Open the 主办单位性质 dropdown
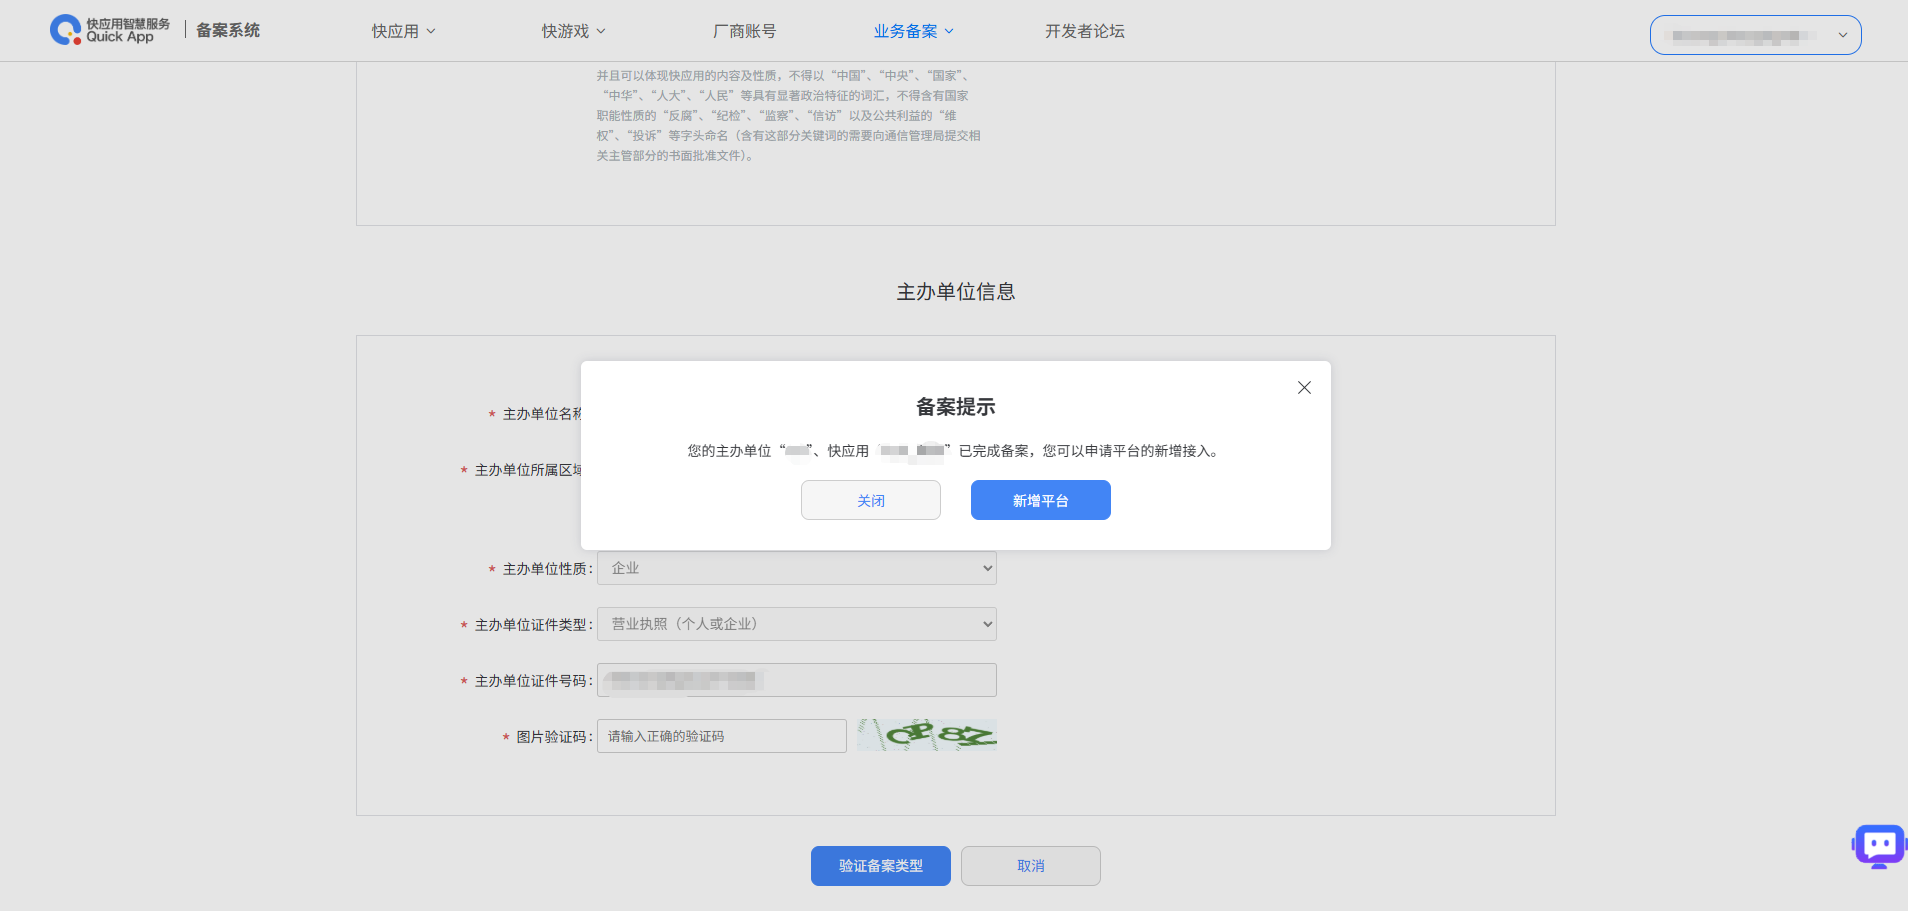 coord(796,568)
